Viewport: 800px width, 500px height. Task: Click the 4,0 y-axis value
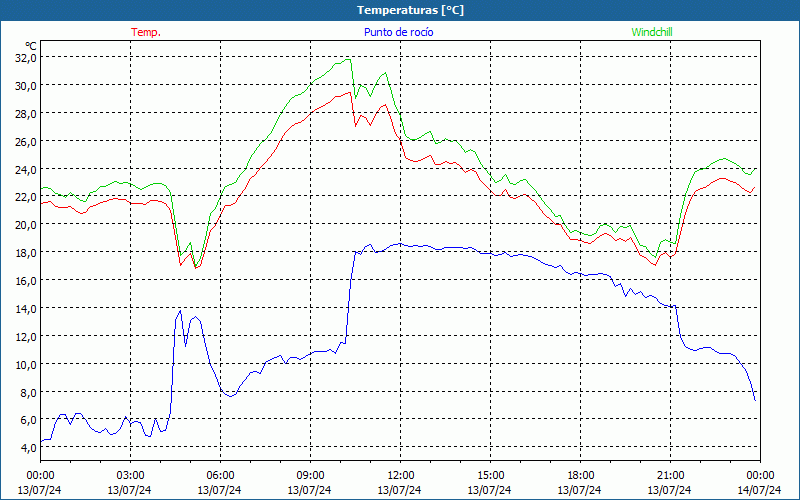(28, 448)
